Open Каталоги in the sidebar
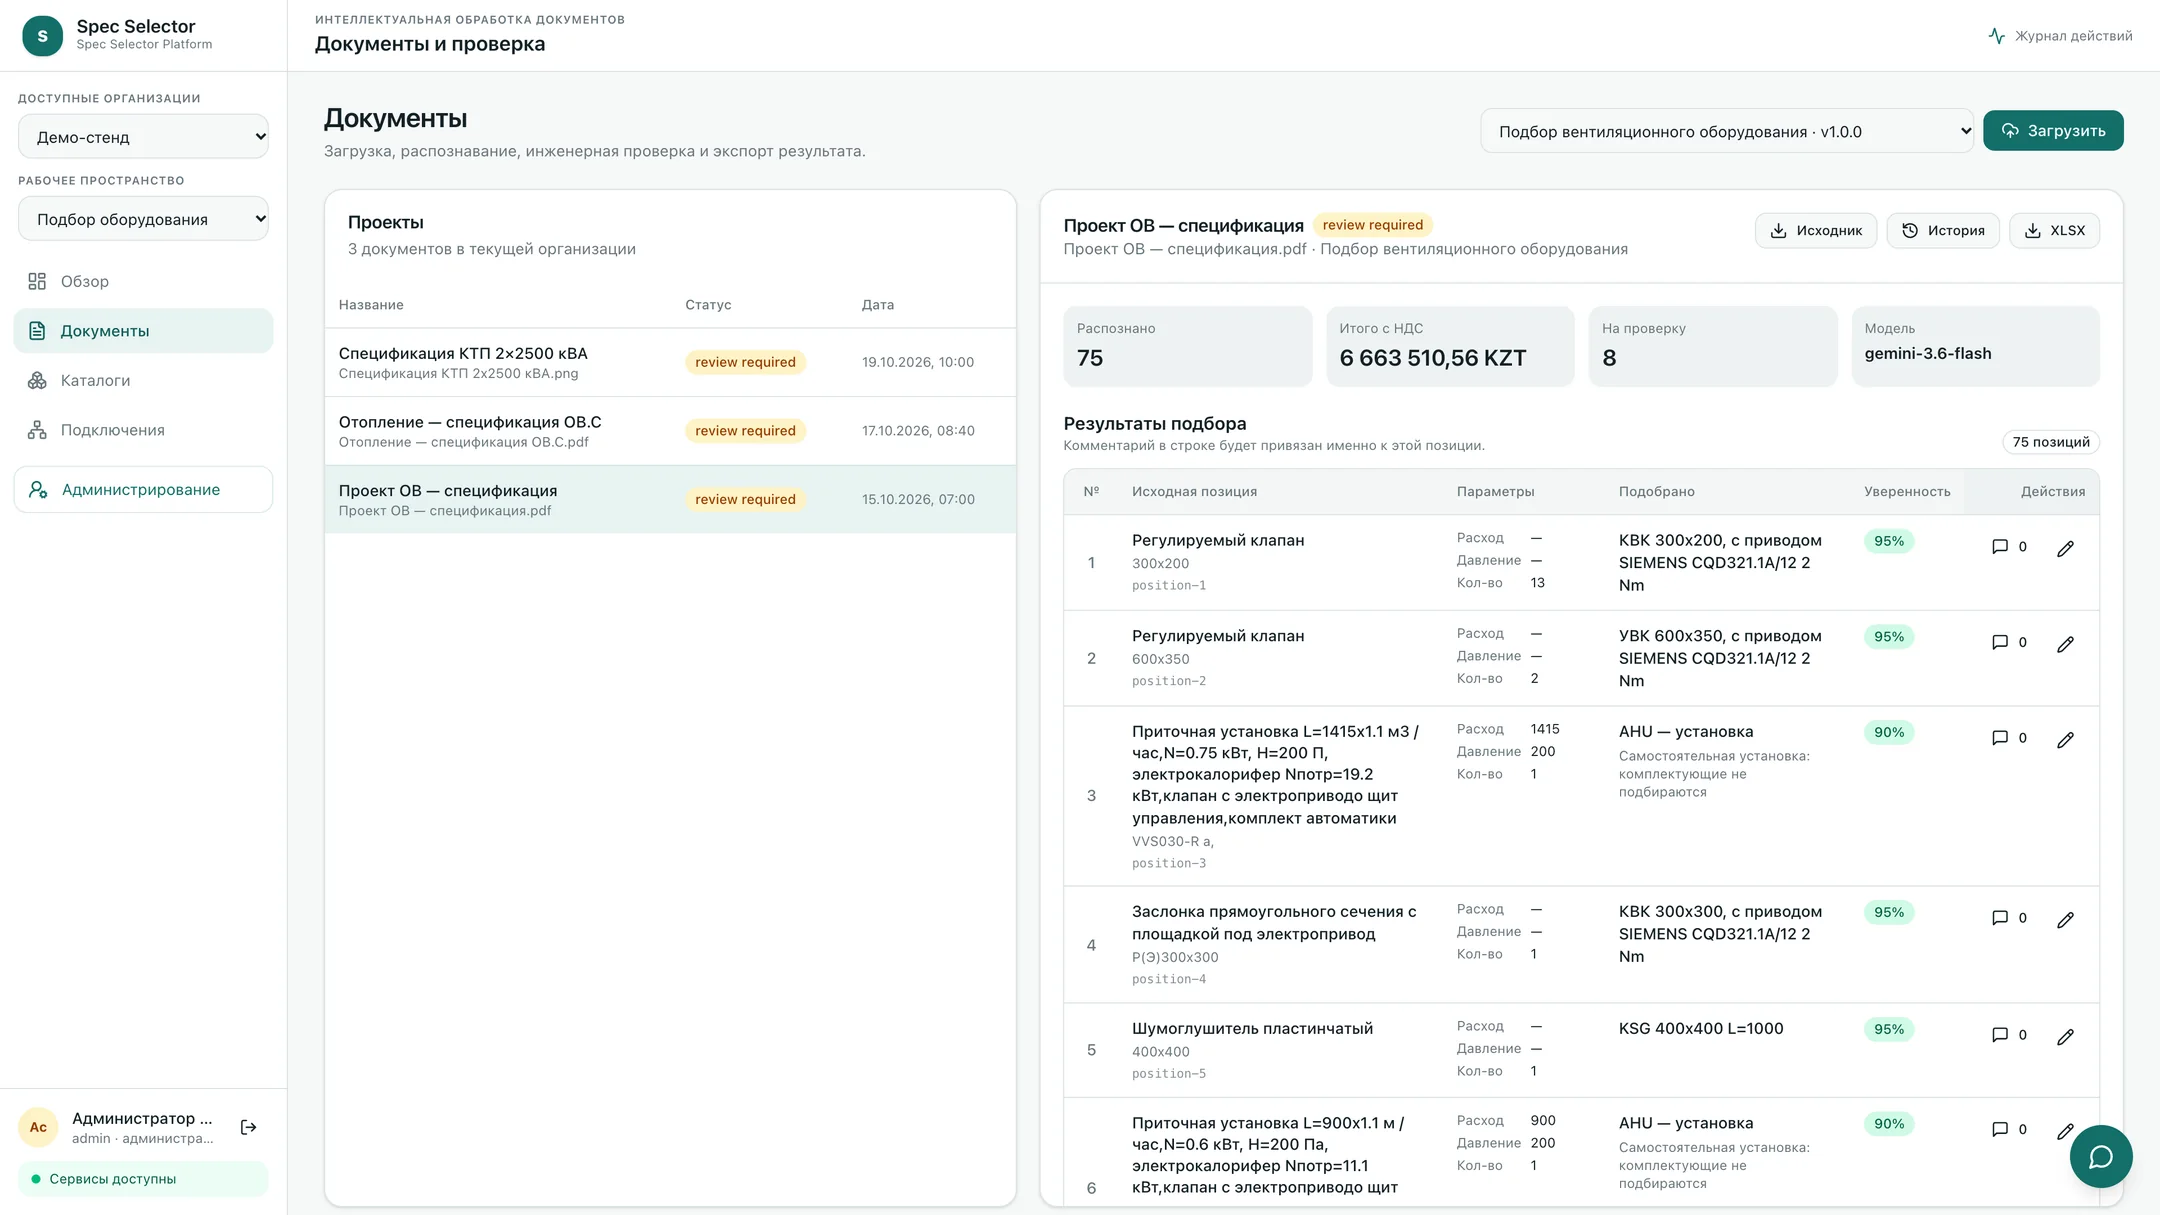Image resolution: width=2160 pixels, height=1215 pixels. pyautogui.click(x=143, y=380)
